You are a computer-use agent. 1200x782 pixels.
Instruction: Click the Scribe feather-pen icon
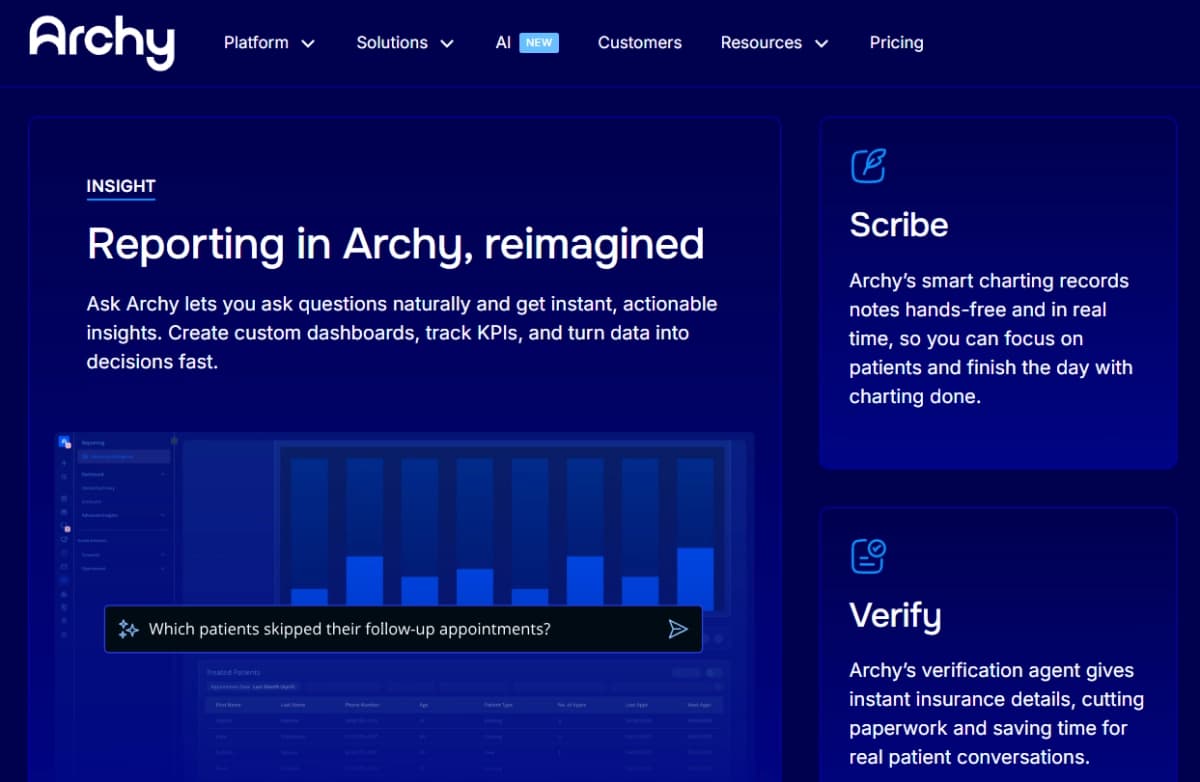coord(869,164)
